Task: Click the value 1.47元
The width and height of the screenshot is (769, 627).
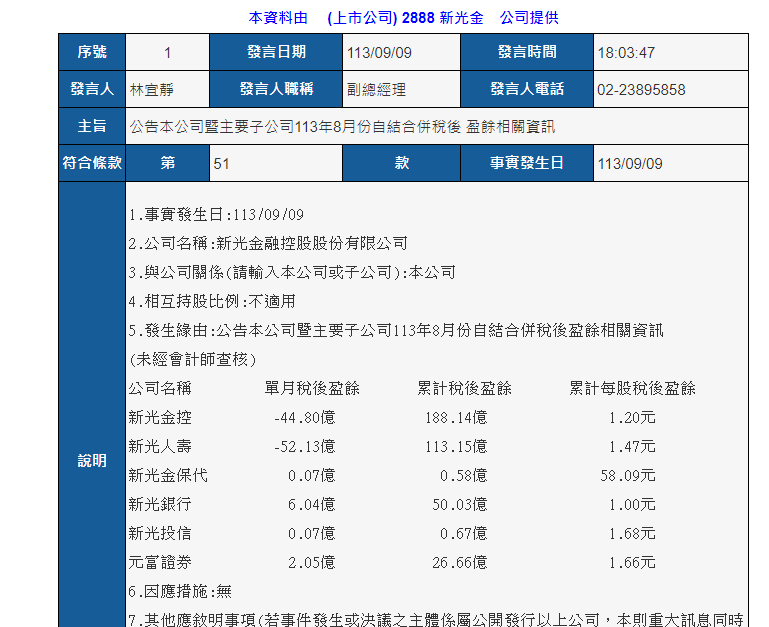Action: tap(632, 446)
